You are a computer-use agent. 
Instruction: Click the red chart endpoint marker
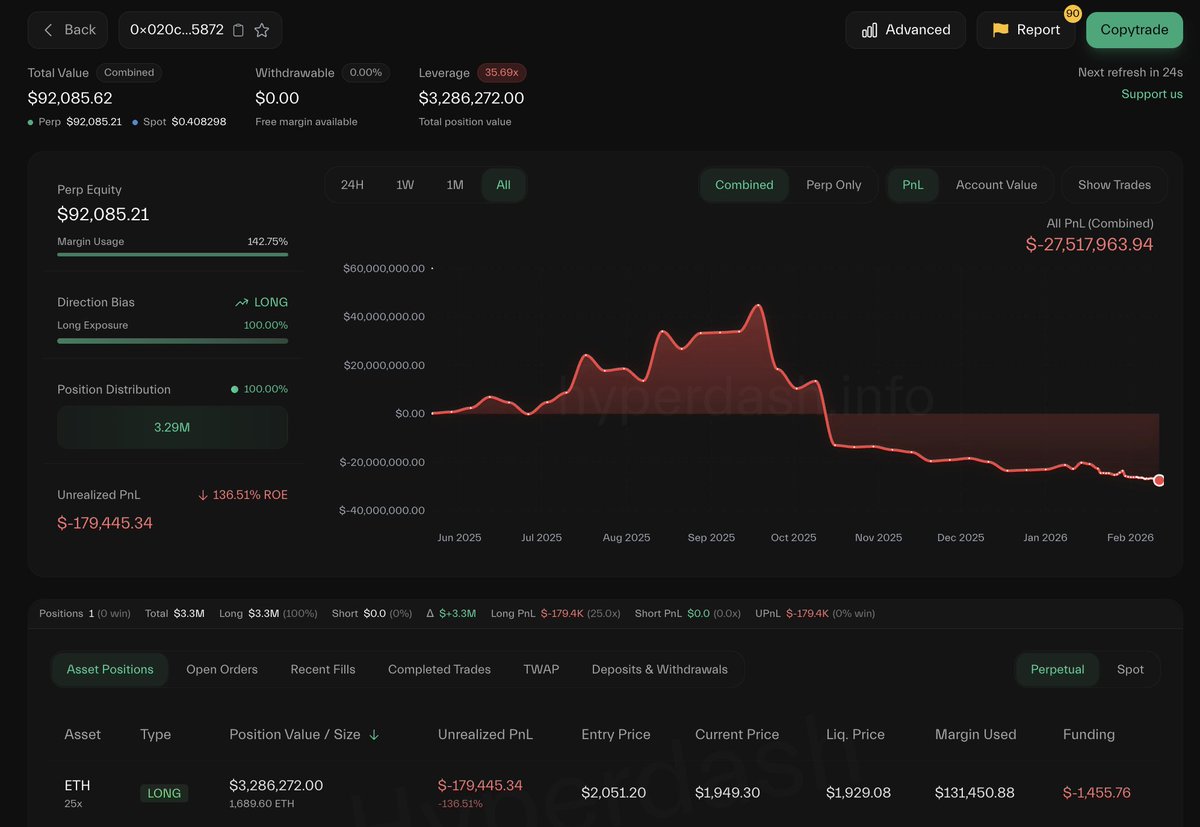[x=1159, y=481]
